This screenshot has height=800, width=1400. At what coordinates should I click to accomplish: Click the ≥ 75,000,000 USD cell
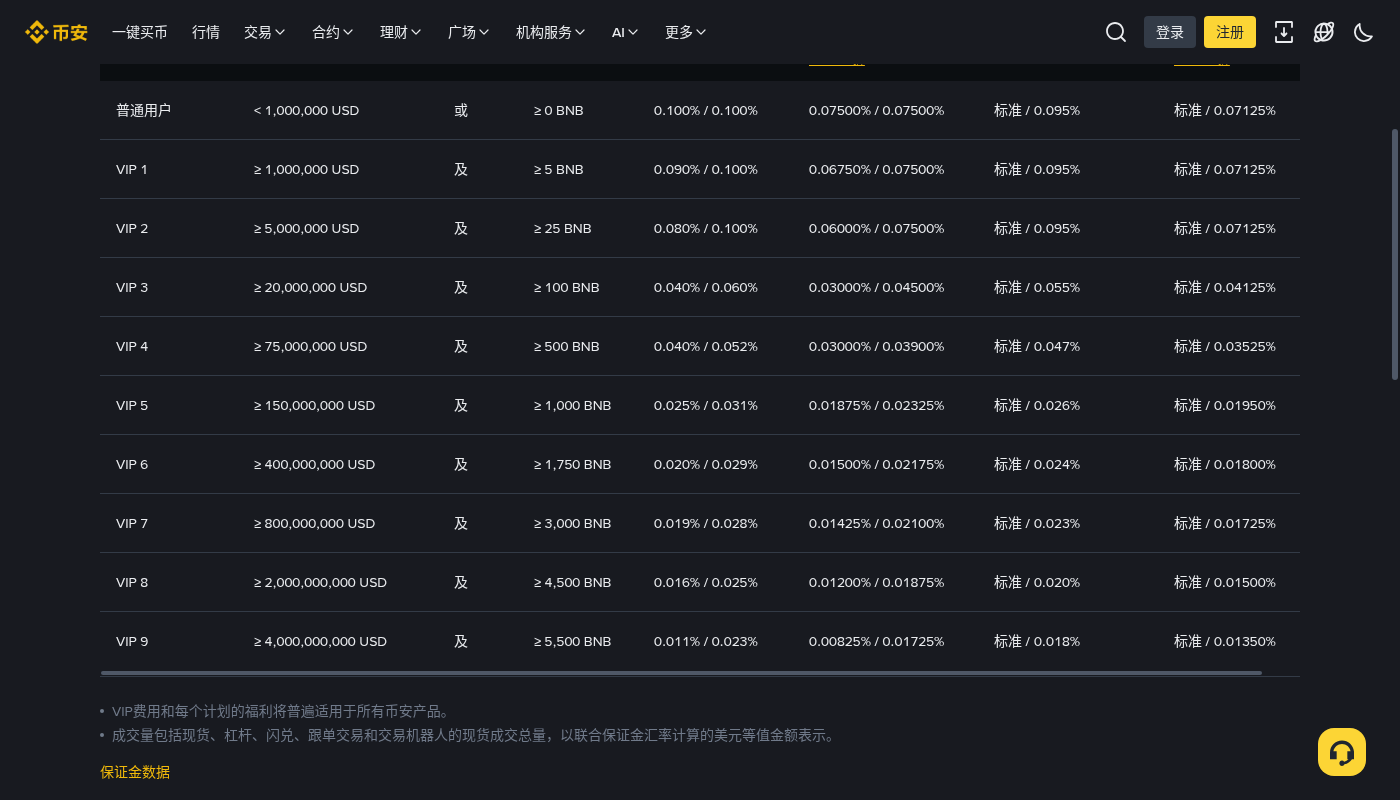[x=310, y=346]
